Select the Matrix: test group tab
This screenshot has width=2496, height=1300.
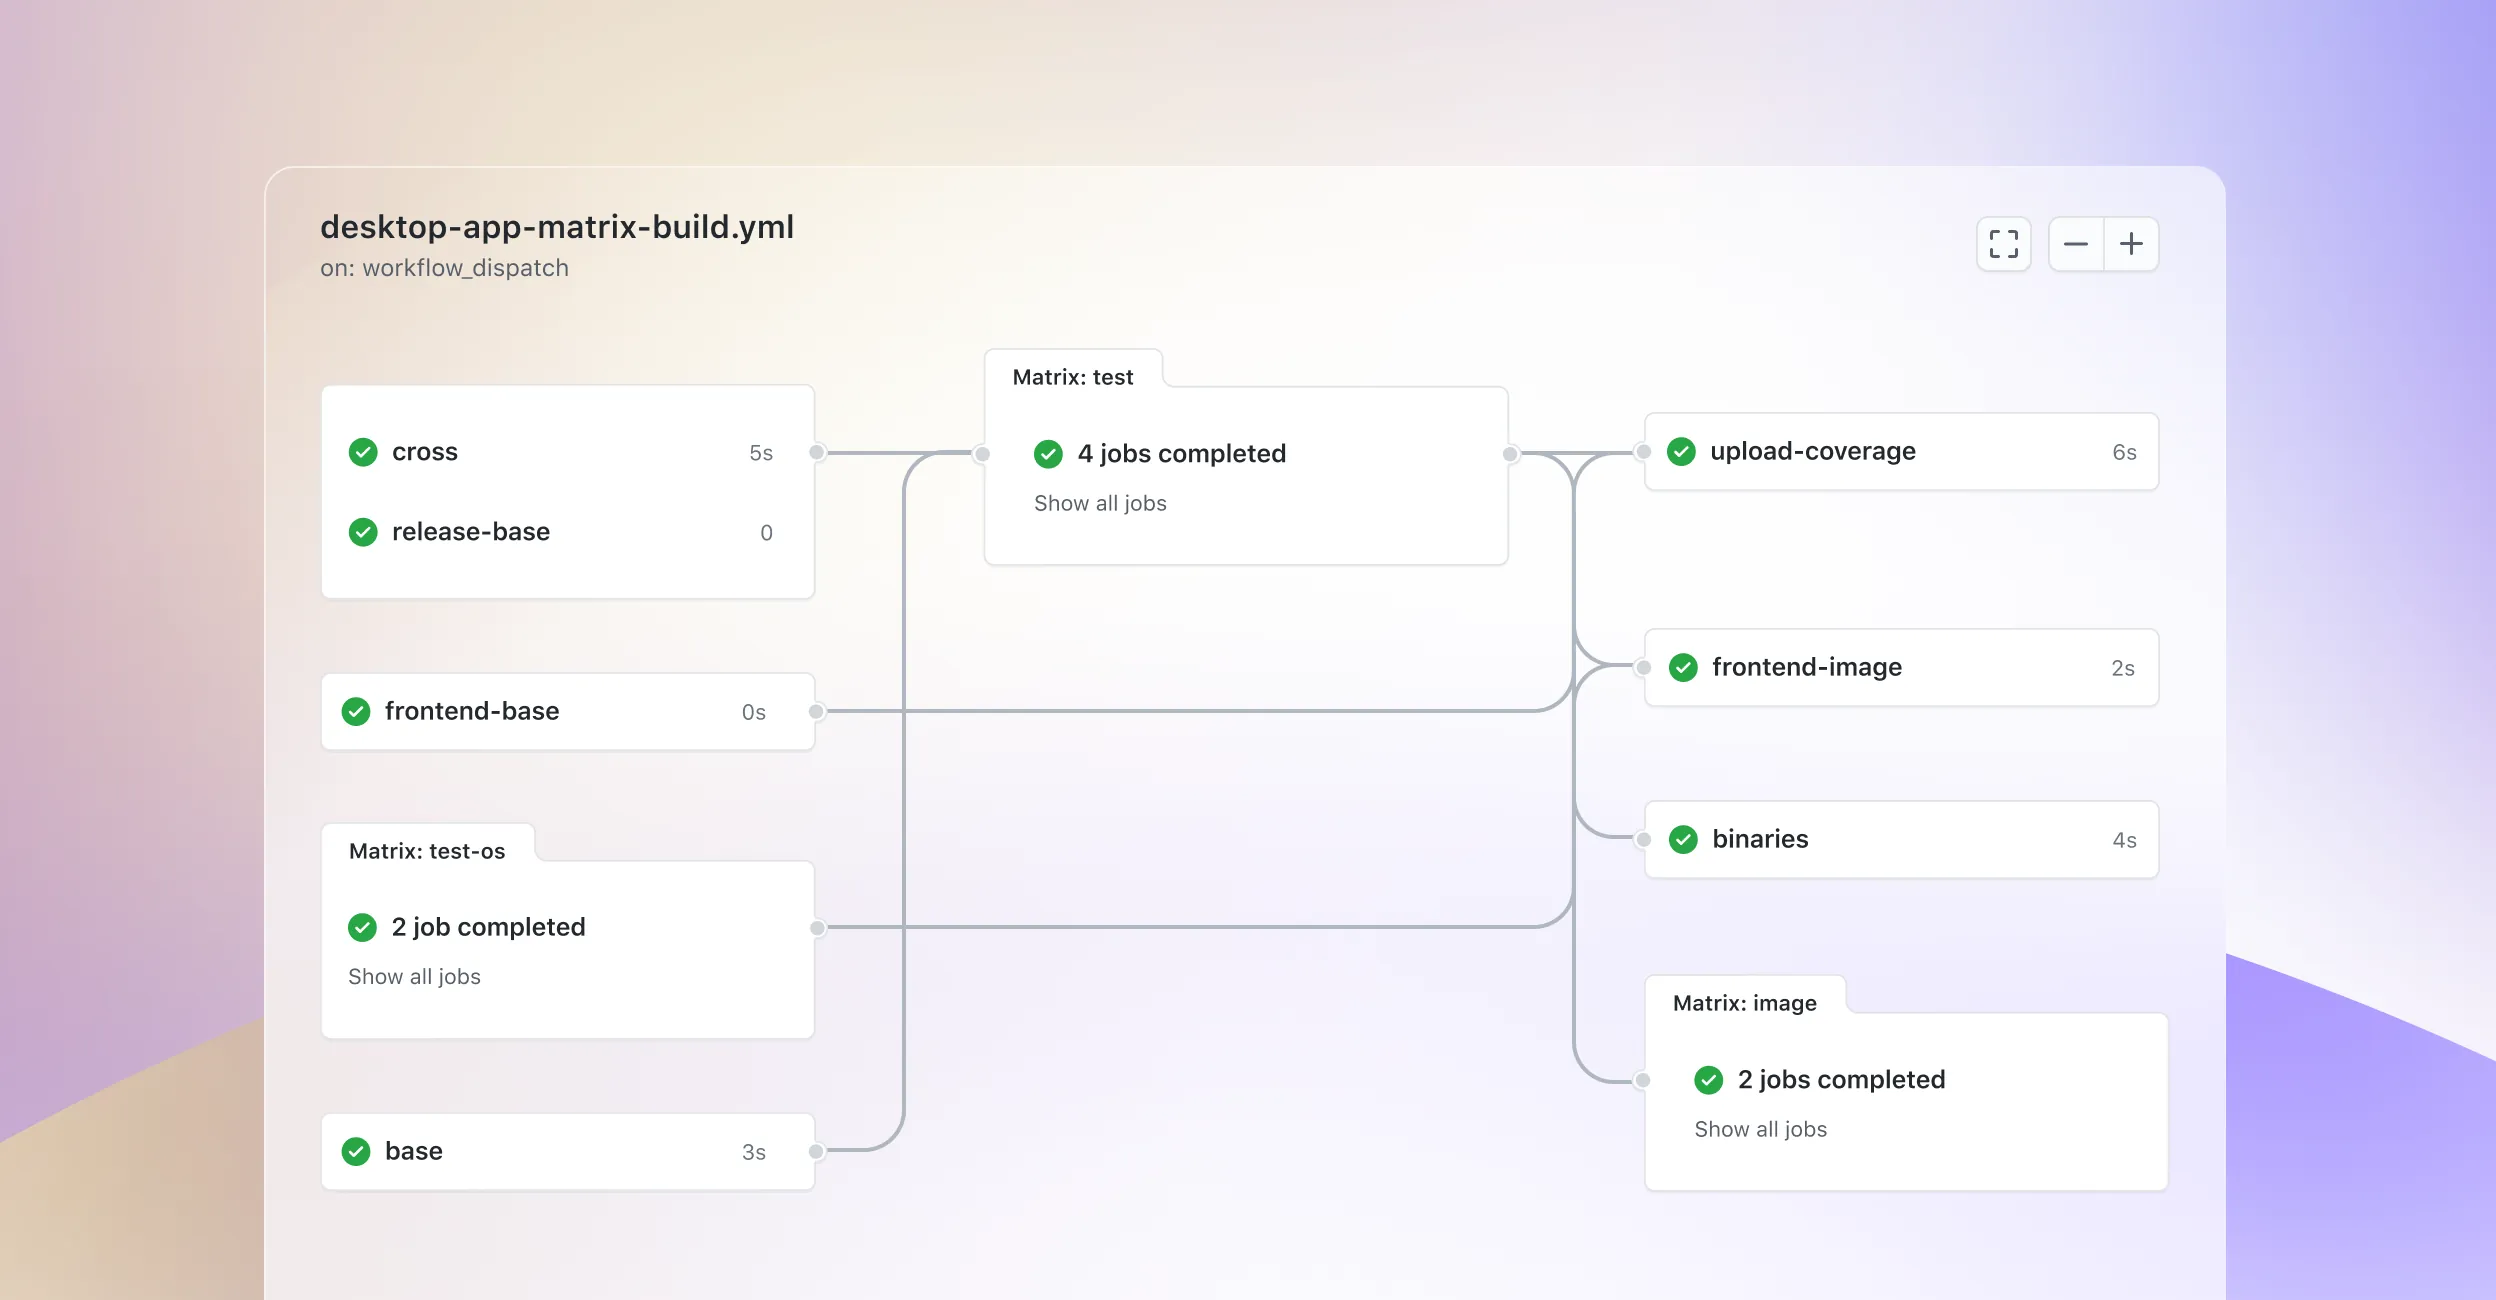pos(1073,377)
